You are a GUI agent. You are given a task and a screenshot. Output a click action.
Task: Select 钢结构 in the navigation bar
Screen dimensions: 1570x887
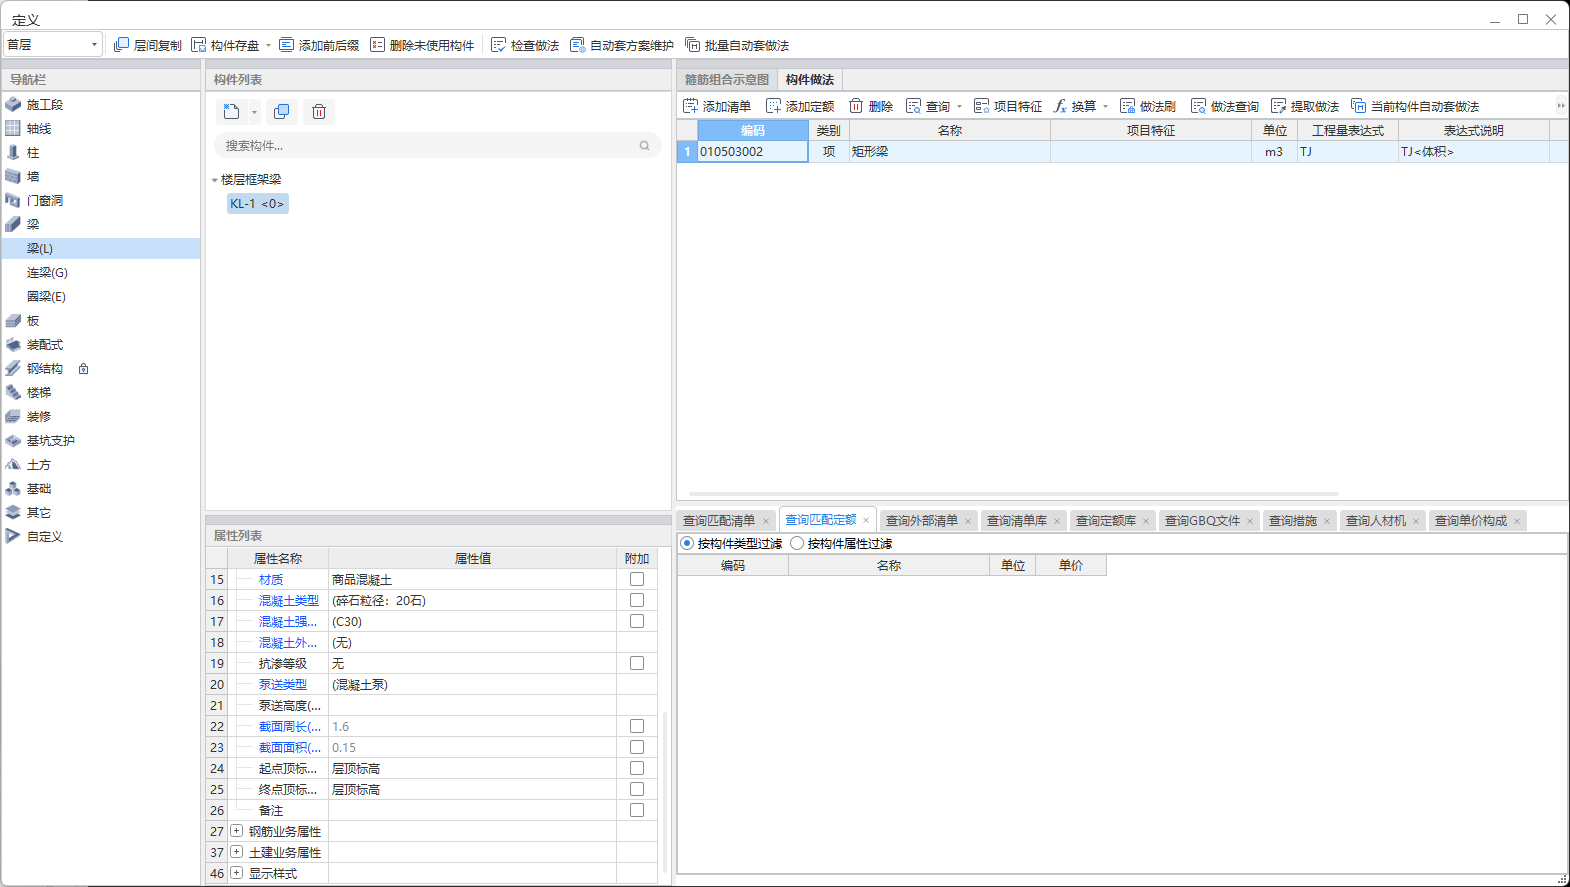(x=45, y=369)
